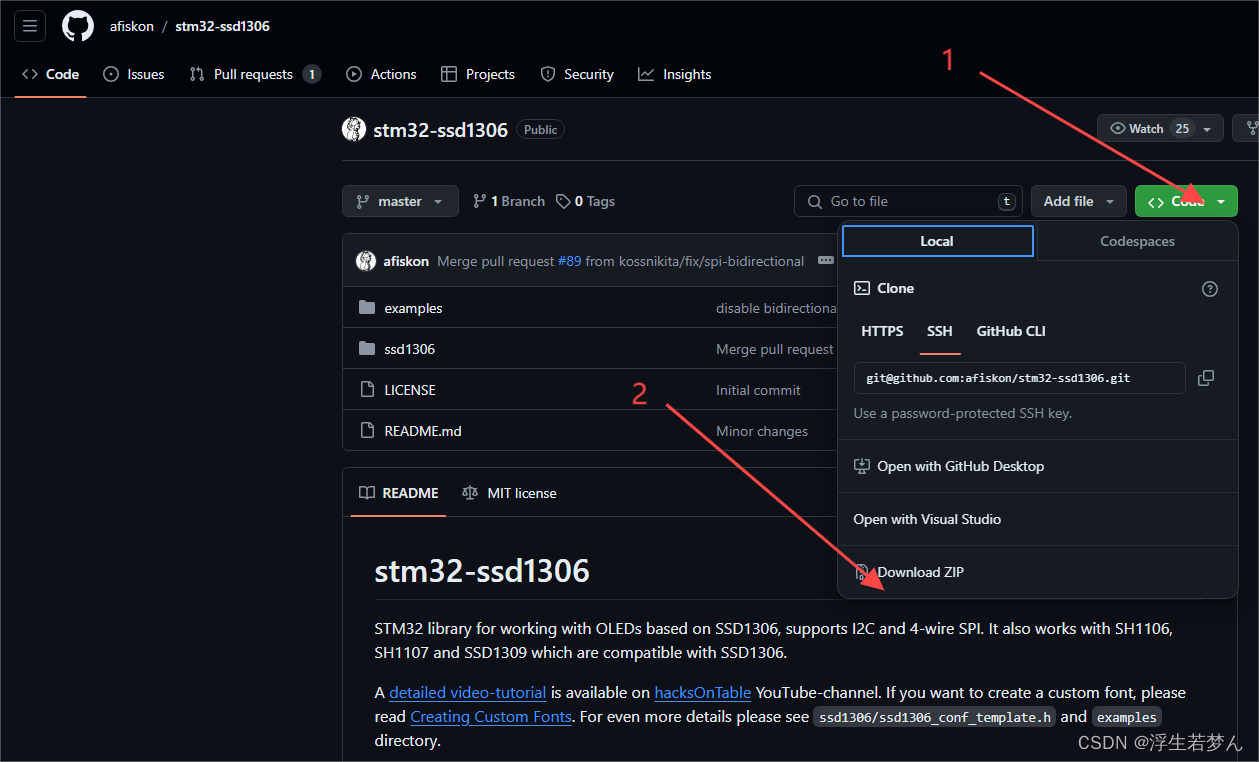This screenshot has height=762, width=1259.
Task: Click the README.md file icon
Action: click(x=366, y=431)
